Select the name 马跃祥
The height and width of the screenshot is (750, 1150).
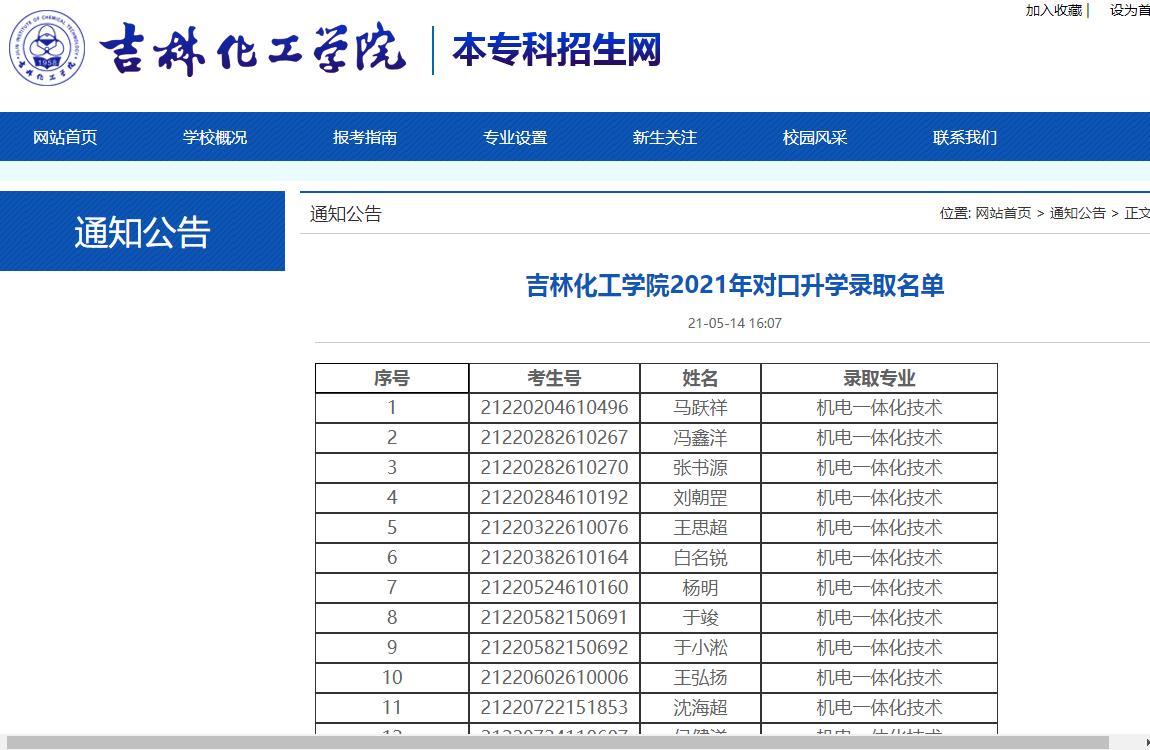(x=700, y=408)
